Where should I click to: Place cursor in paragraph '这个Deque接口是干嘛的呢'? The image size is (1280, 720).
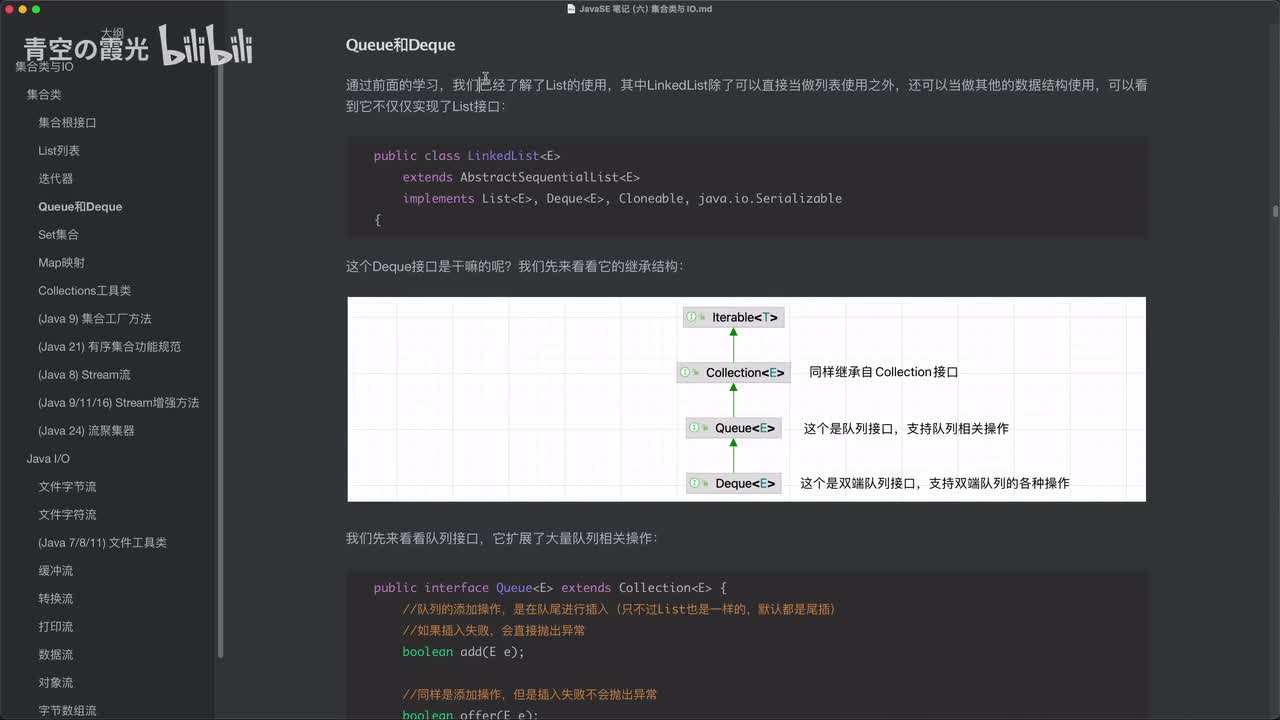(515, 266)
